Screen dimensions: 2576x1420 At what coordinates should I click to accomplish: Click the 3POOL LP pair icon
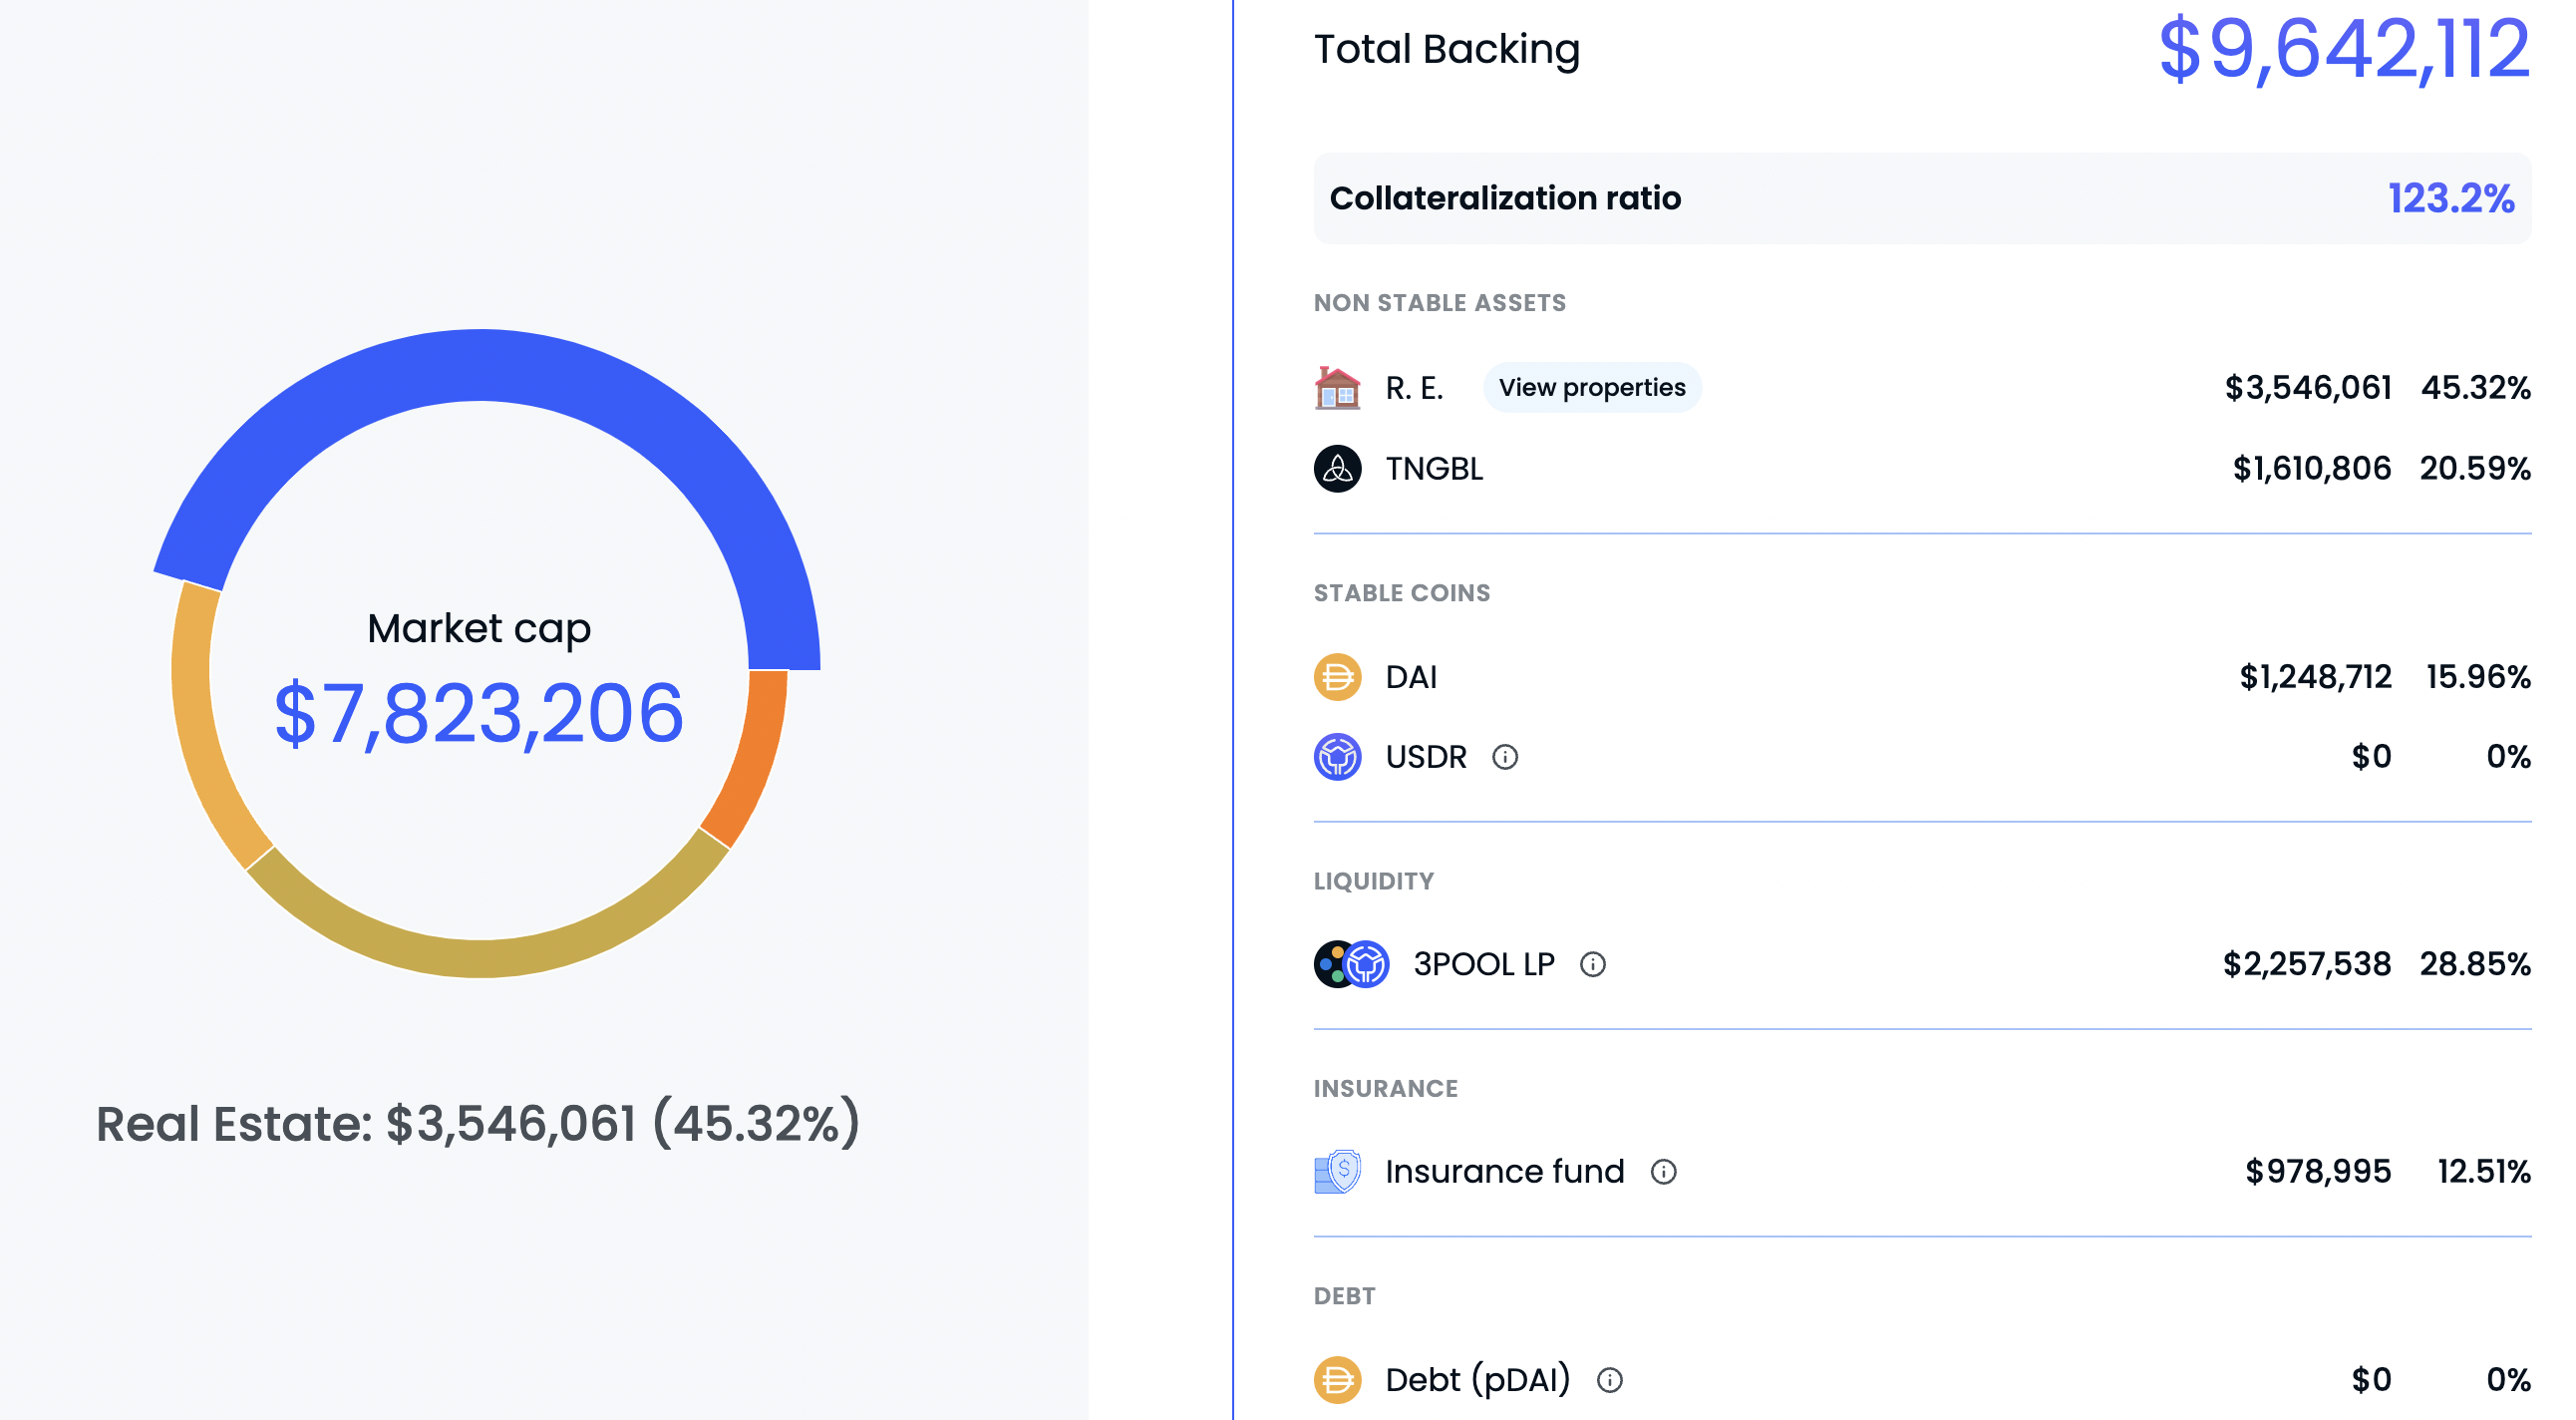click(x=1351, y=965)
